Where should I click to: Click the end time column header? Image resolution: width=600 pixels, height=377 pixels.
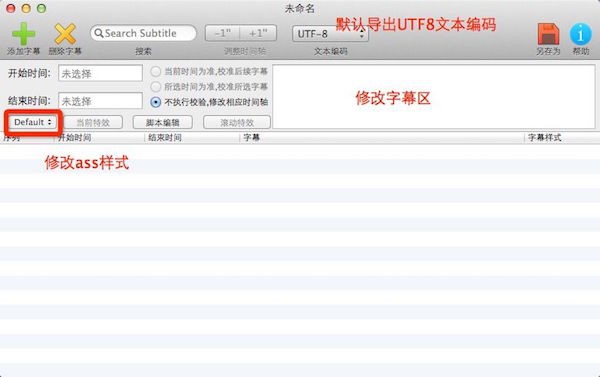[192, 137]
